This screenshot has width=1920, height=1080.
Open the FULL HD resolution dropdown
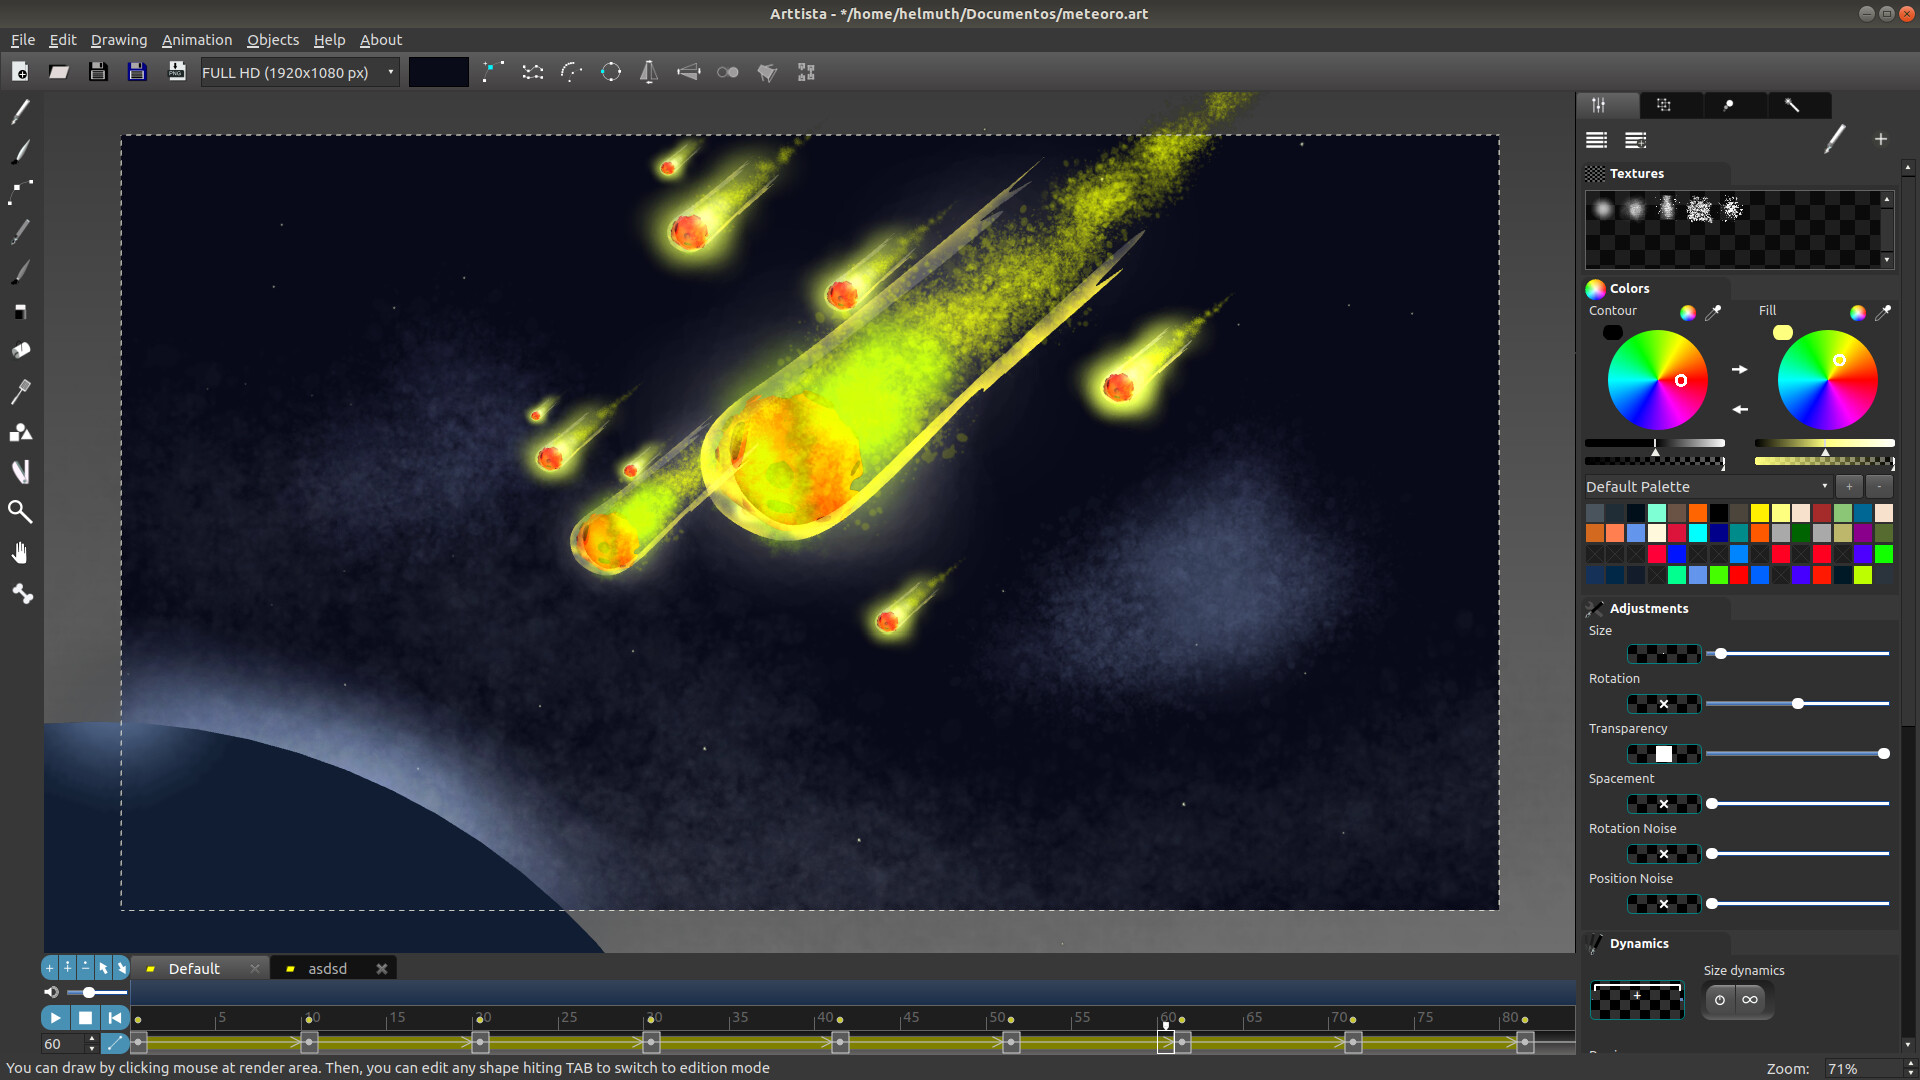(389, 72)
